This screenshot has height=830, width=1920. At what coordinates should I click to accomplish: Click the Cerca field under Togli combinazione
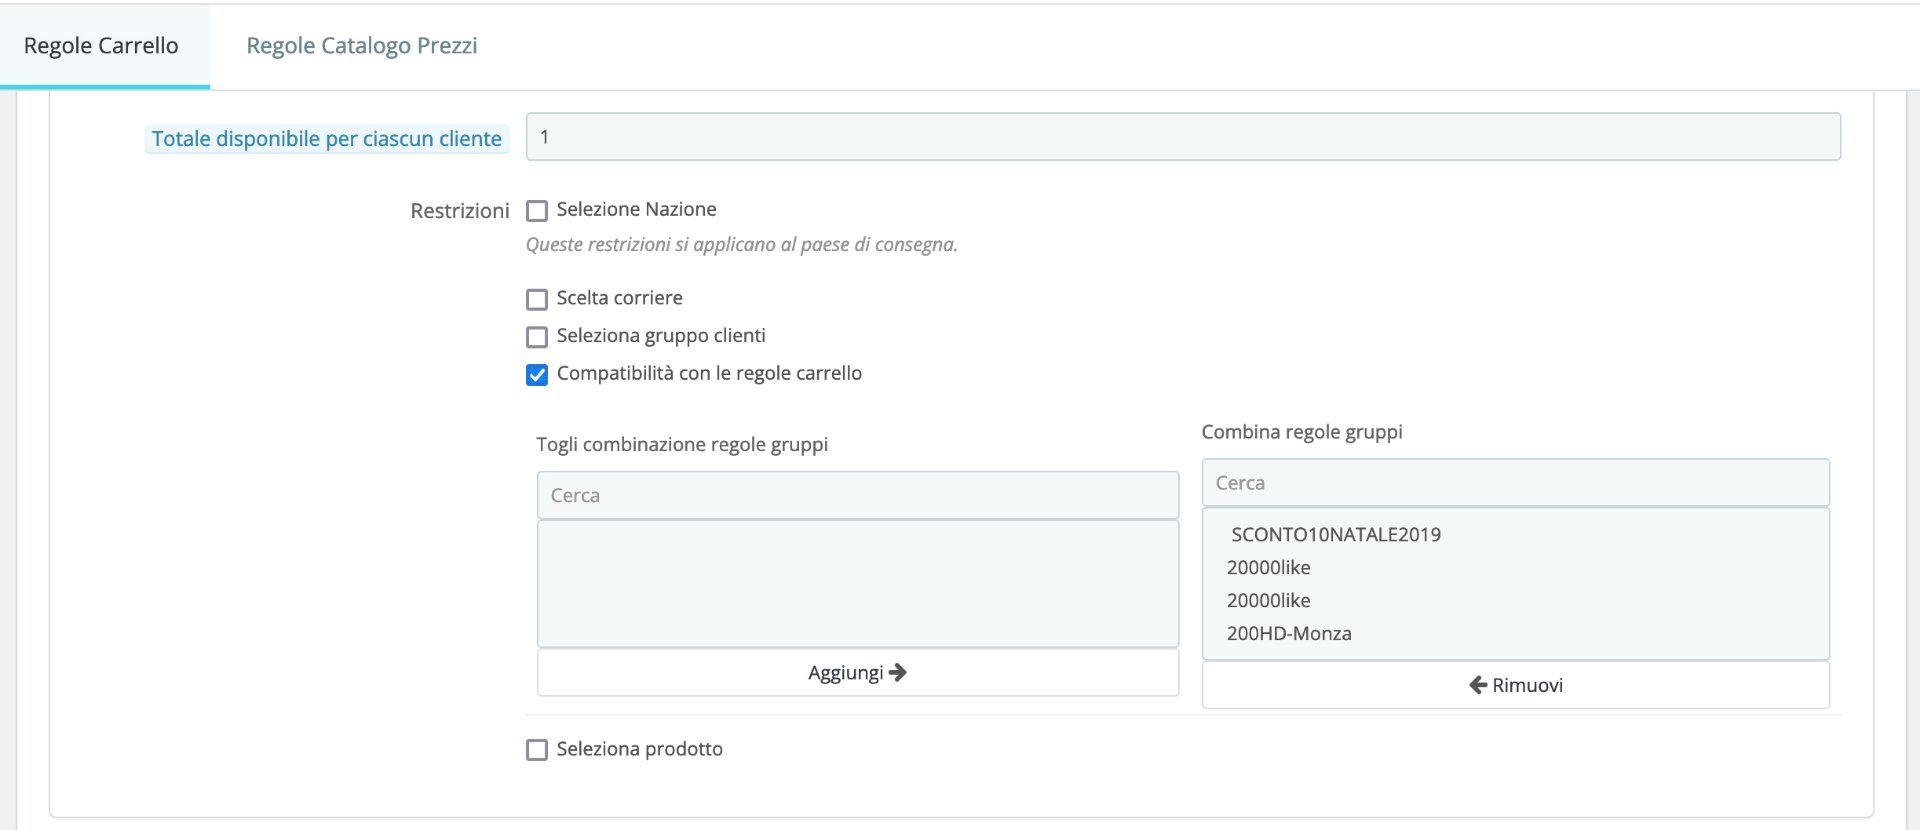[857, 495]
